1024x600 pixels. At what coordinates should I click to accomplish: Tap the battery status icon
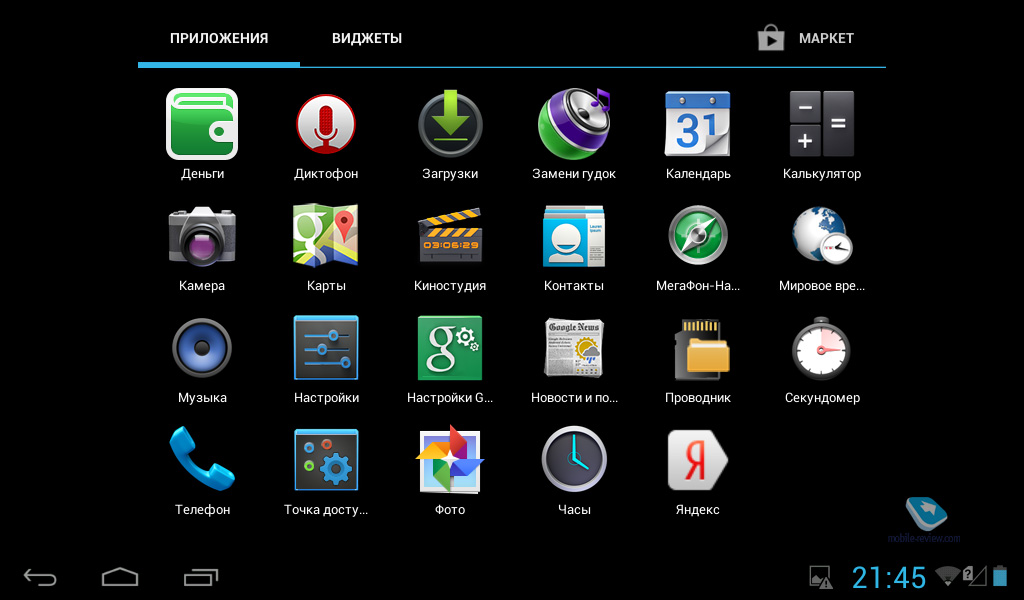click(x=1000, y=576)
